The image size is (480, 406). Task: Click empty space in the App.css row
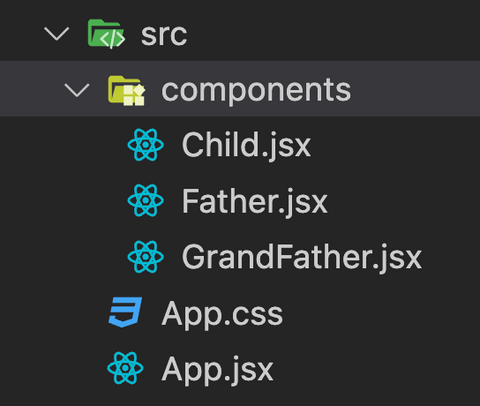point(380,313)
